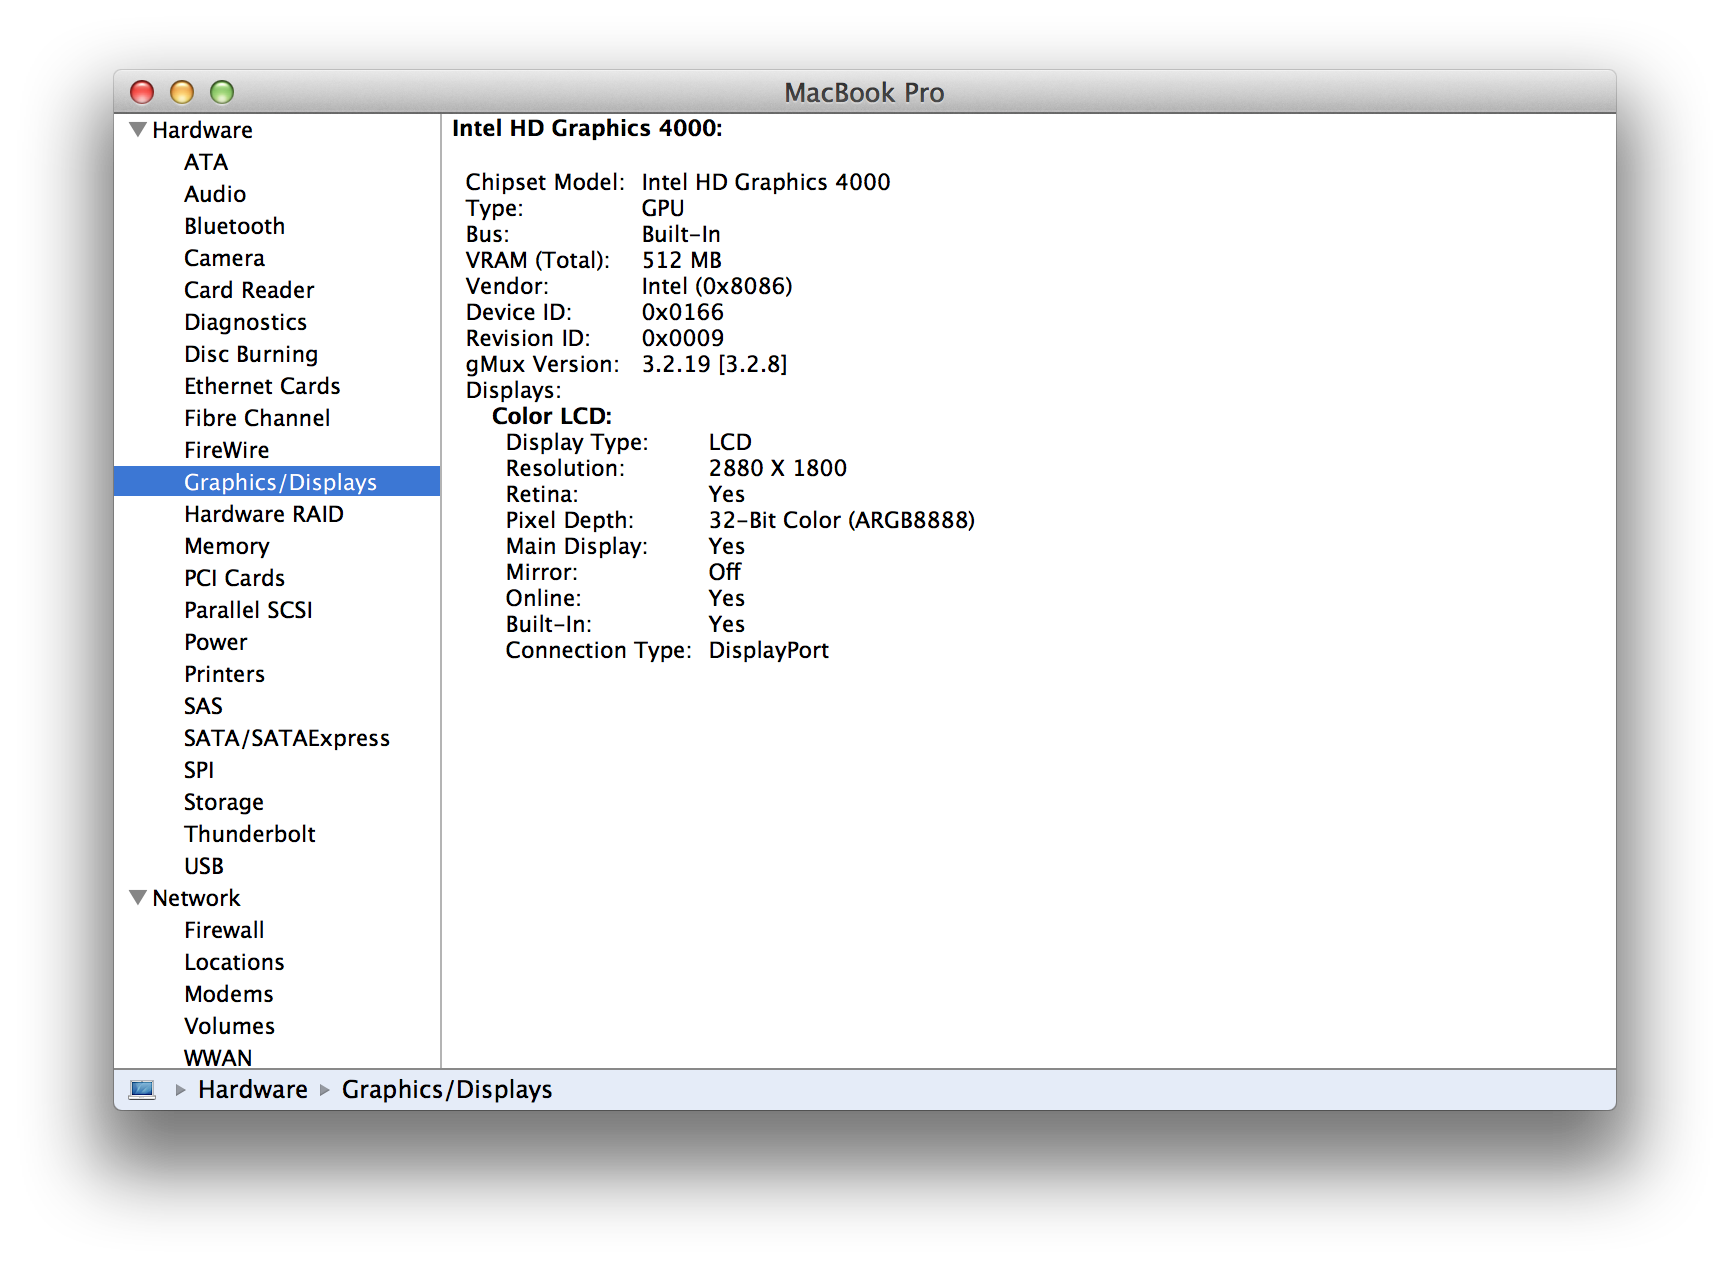Click the VRAM value 512 MB
The width and height of the screenshot is (1730, 1268).
coord(682,260)
